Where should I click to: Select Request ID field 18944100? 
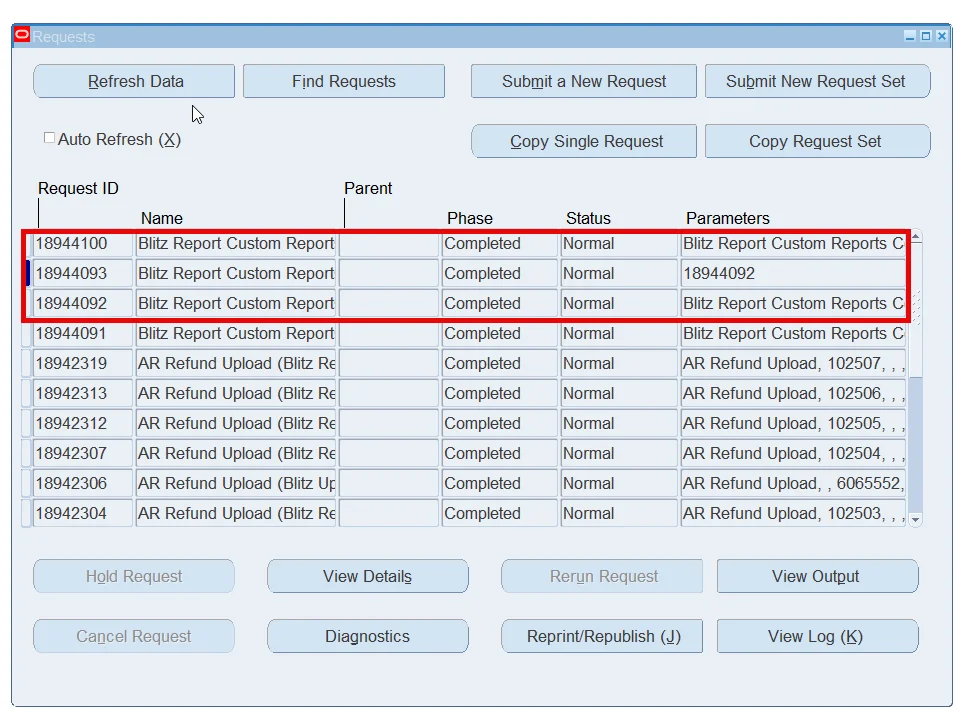[83, 244]
